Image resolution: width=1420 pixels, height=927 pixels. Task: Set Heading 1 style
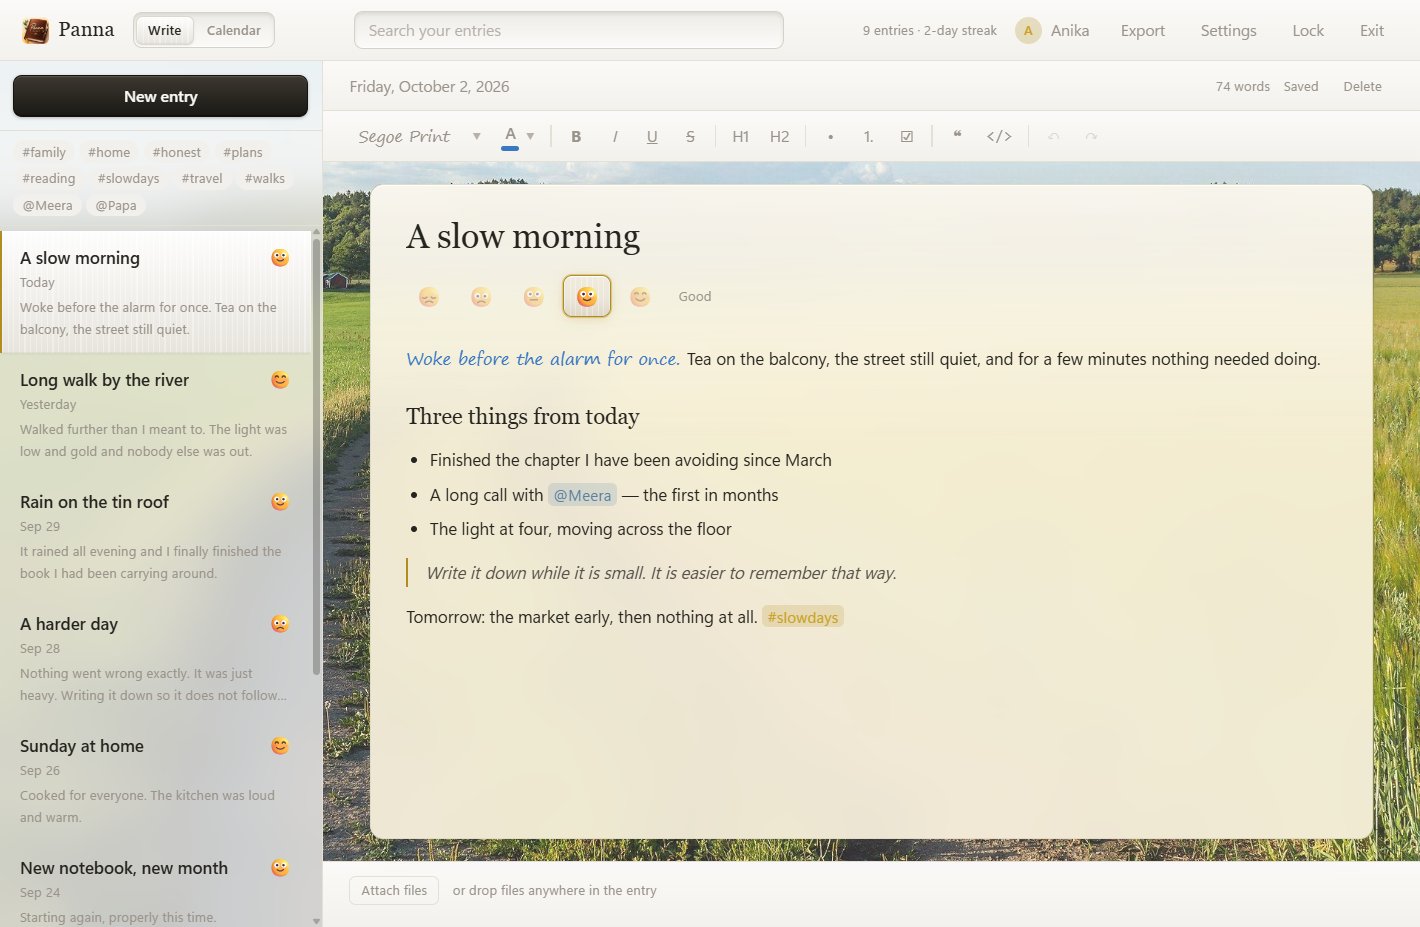coord(741,136)
